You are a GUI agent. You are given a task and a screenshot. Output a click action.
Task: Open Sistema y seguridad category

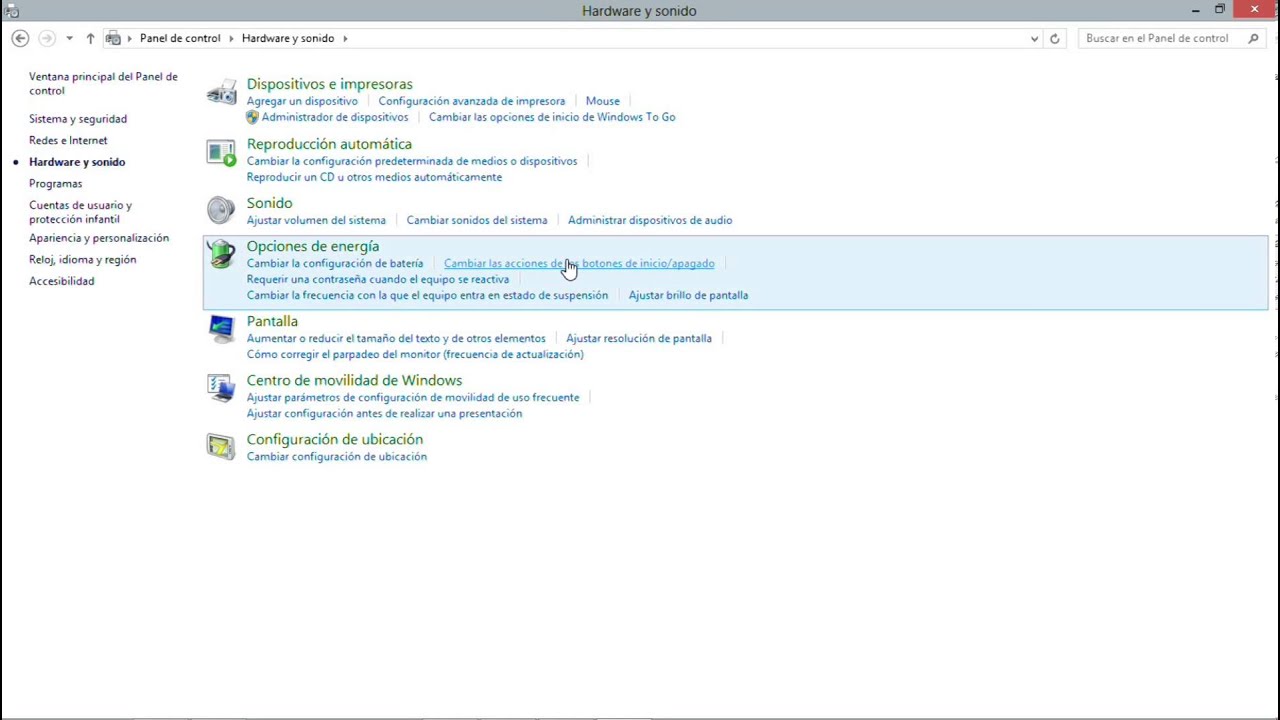(78, 119)
